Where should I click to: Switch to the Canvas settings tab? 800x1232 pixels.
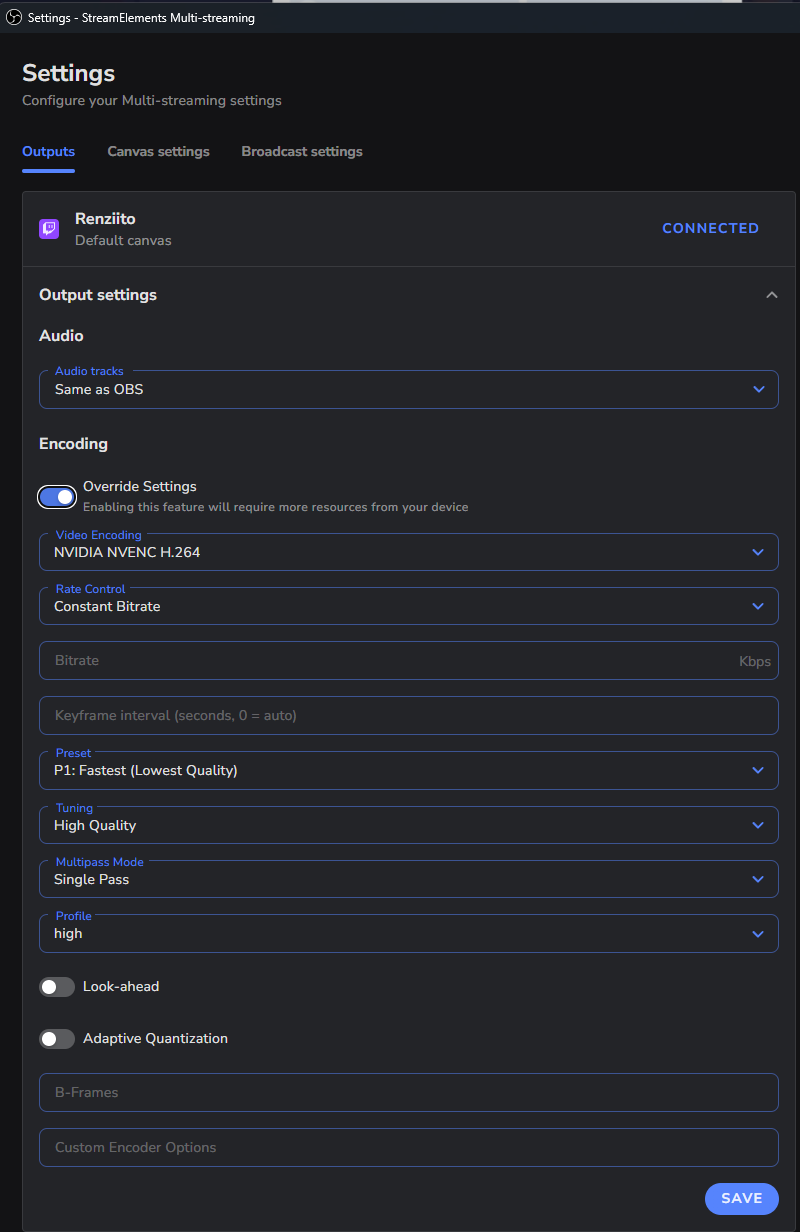[159, 152]
